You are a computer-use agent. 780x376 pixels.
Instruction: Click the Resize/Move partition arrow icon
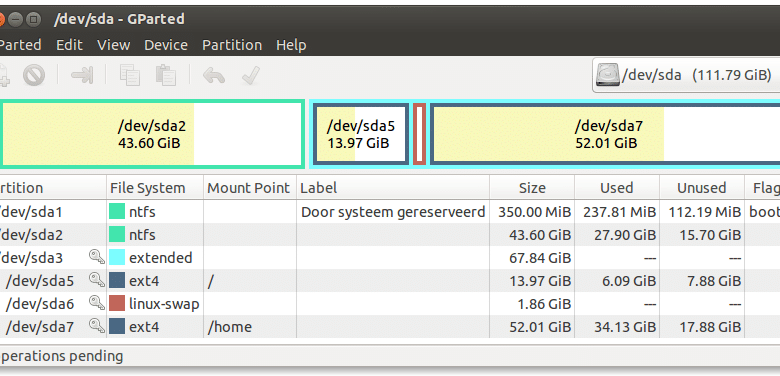(x=82, y=76)
